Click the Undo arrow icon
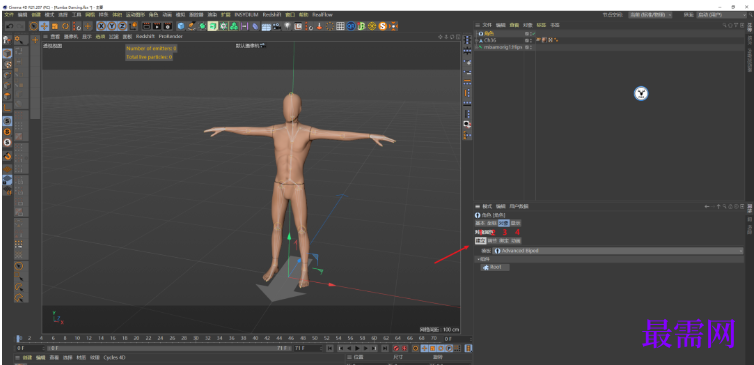The image size is (754, 365). 10,26
